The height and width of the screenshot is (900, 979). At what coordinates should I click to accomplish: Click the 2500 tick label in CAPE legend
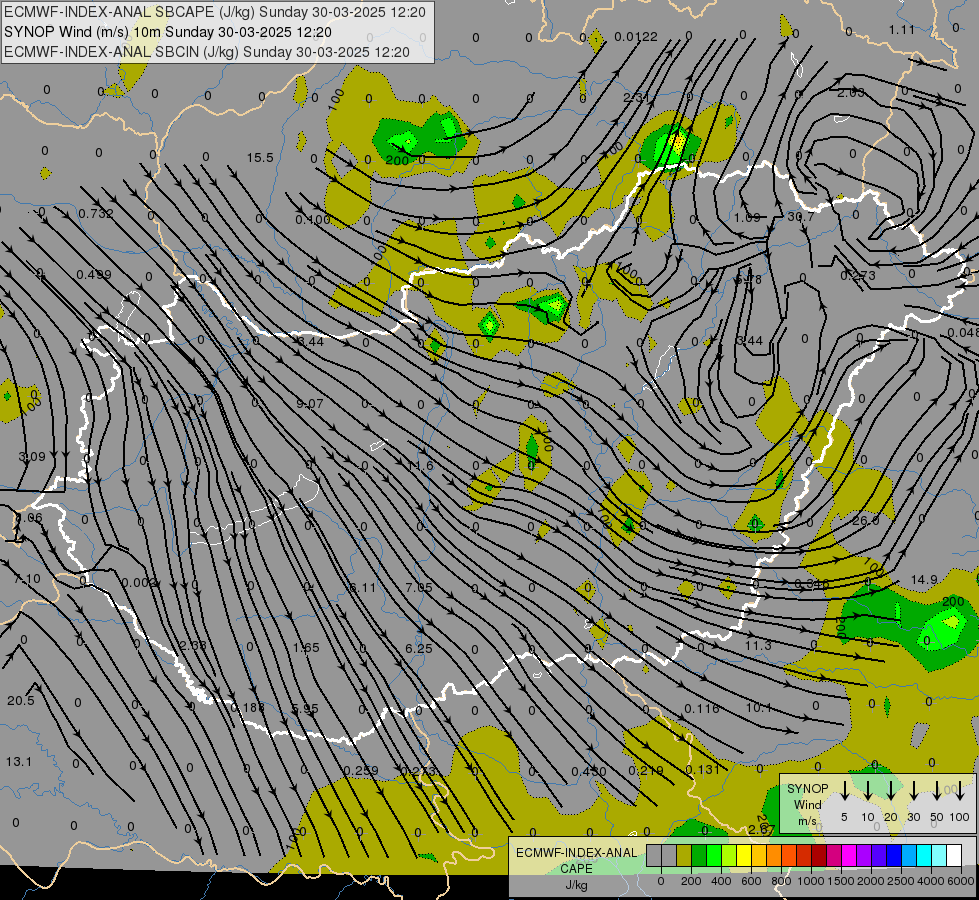(901, 881)
